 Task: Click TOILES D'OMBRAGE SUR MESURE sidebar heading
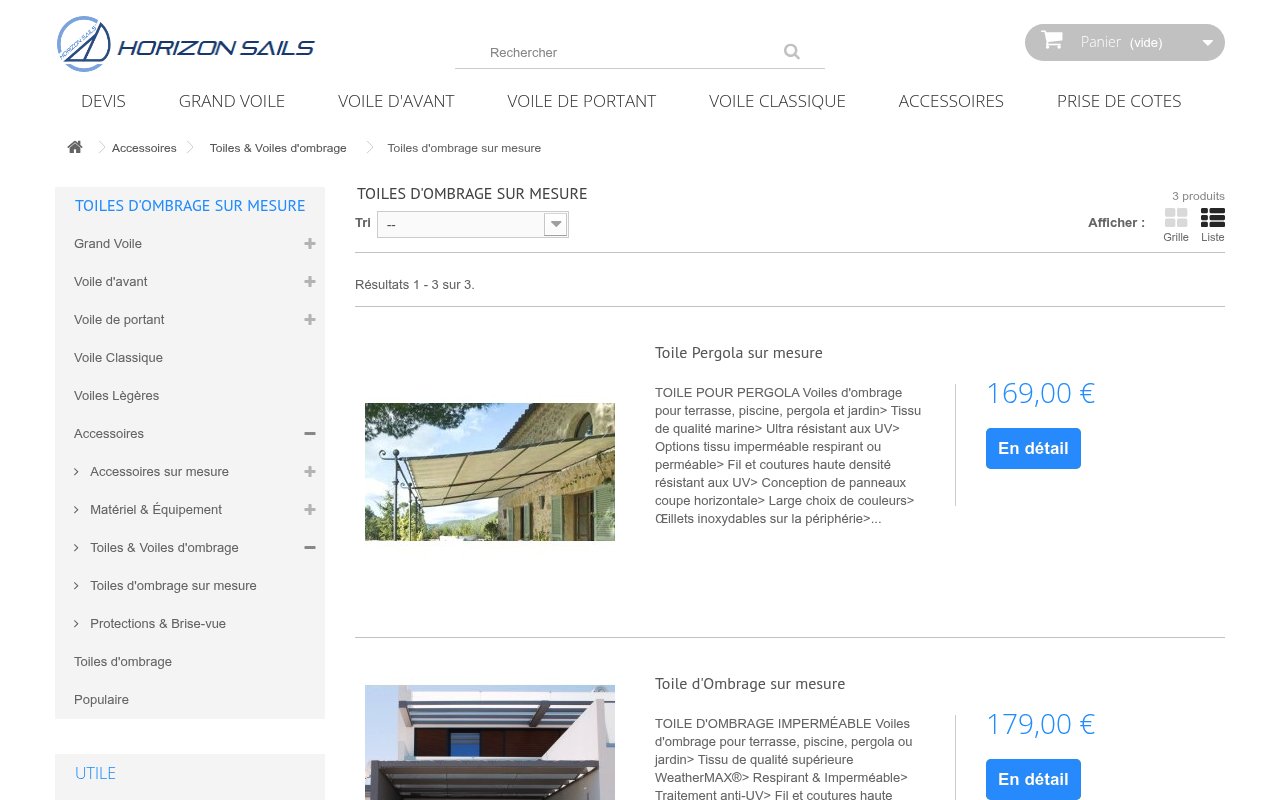click(x=190, y=206)
